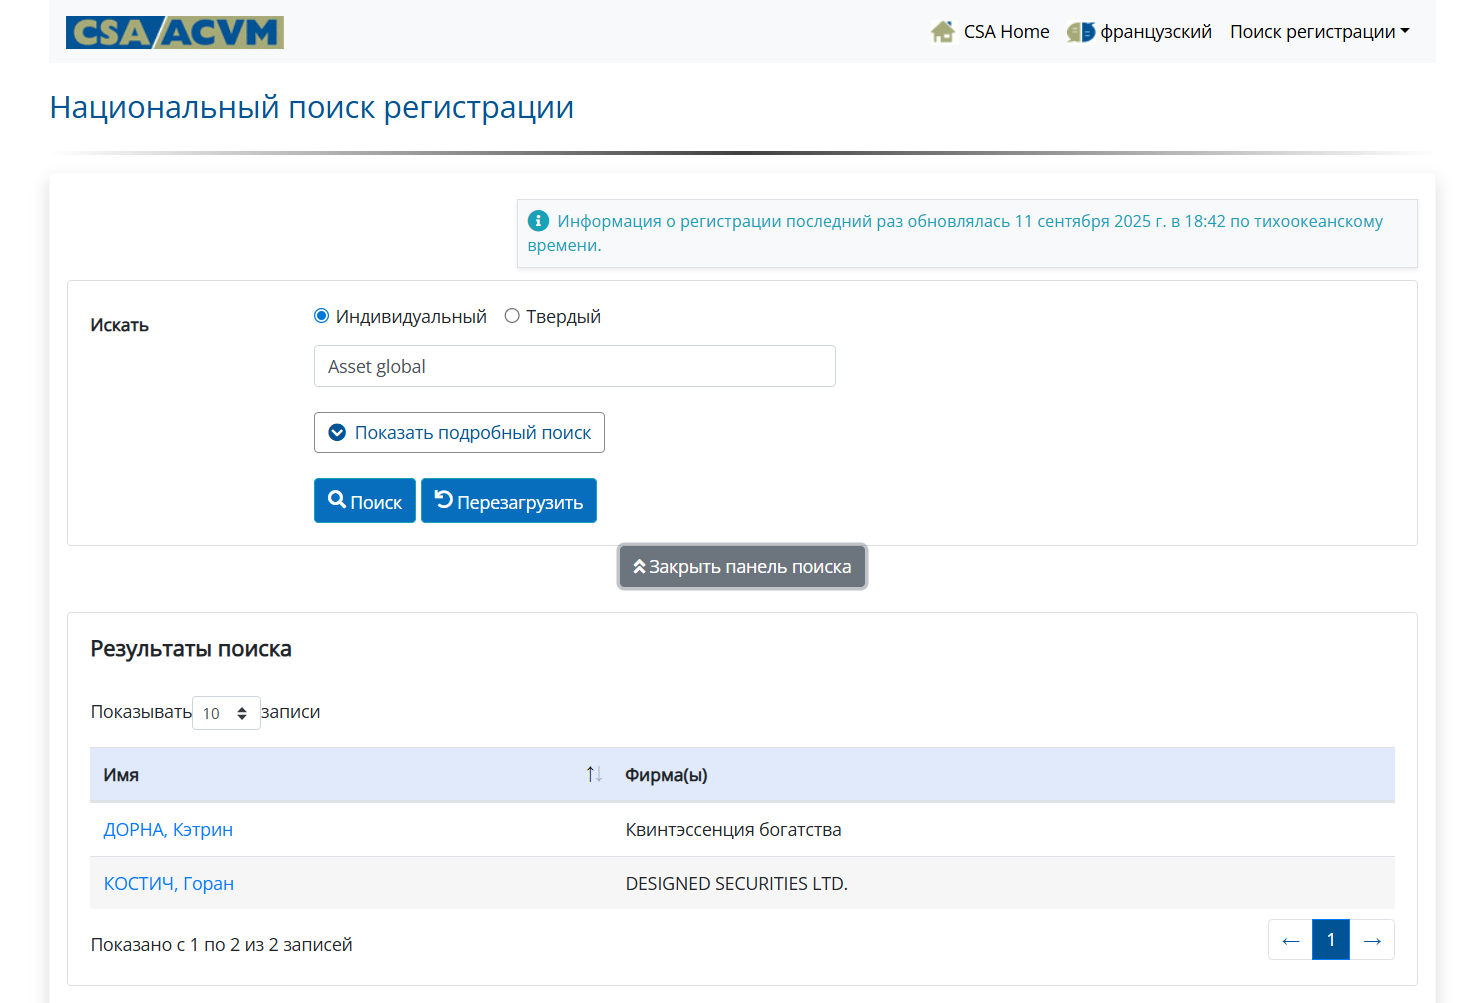Open the Поиск регистрации dropdown menu
This screenshot has height=1003, width=1477.
[1319, 32]
